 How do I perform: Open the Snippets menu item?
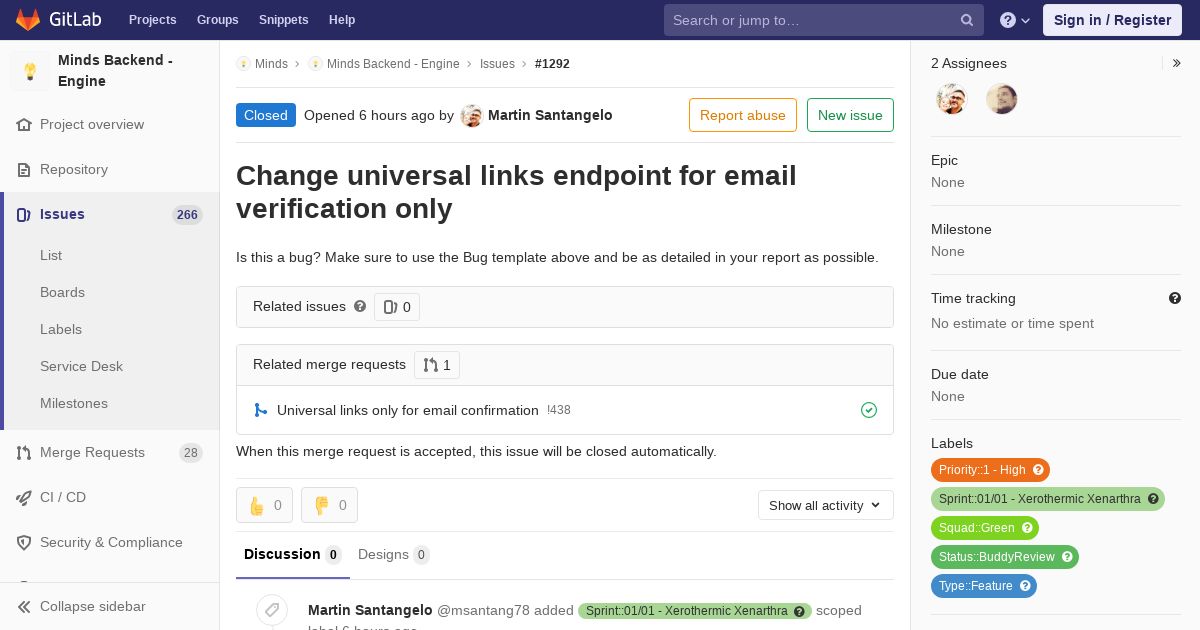click(x=283, y=20)
